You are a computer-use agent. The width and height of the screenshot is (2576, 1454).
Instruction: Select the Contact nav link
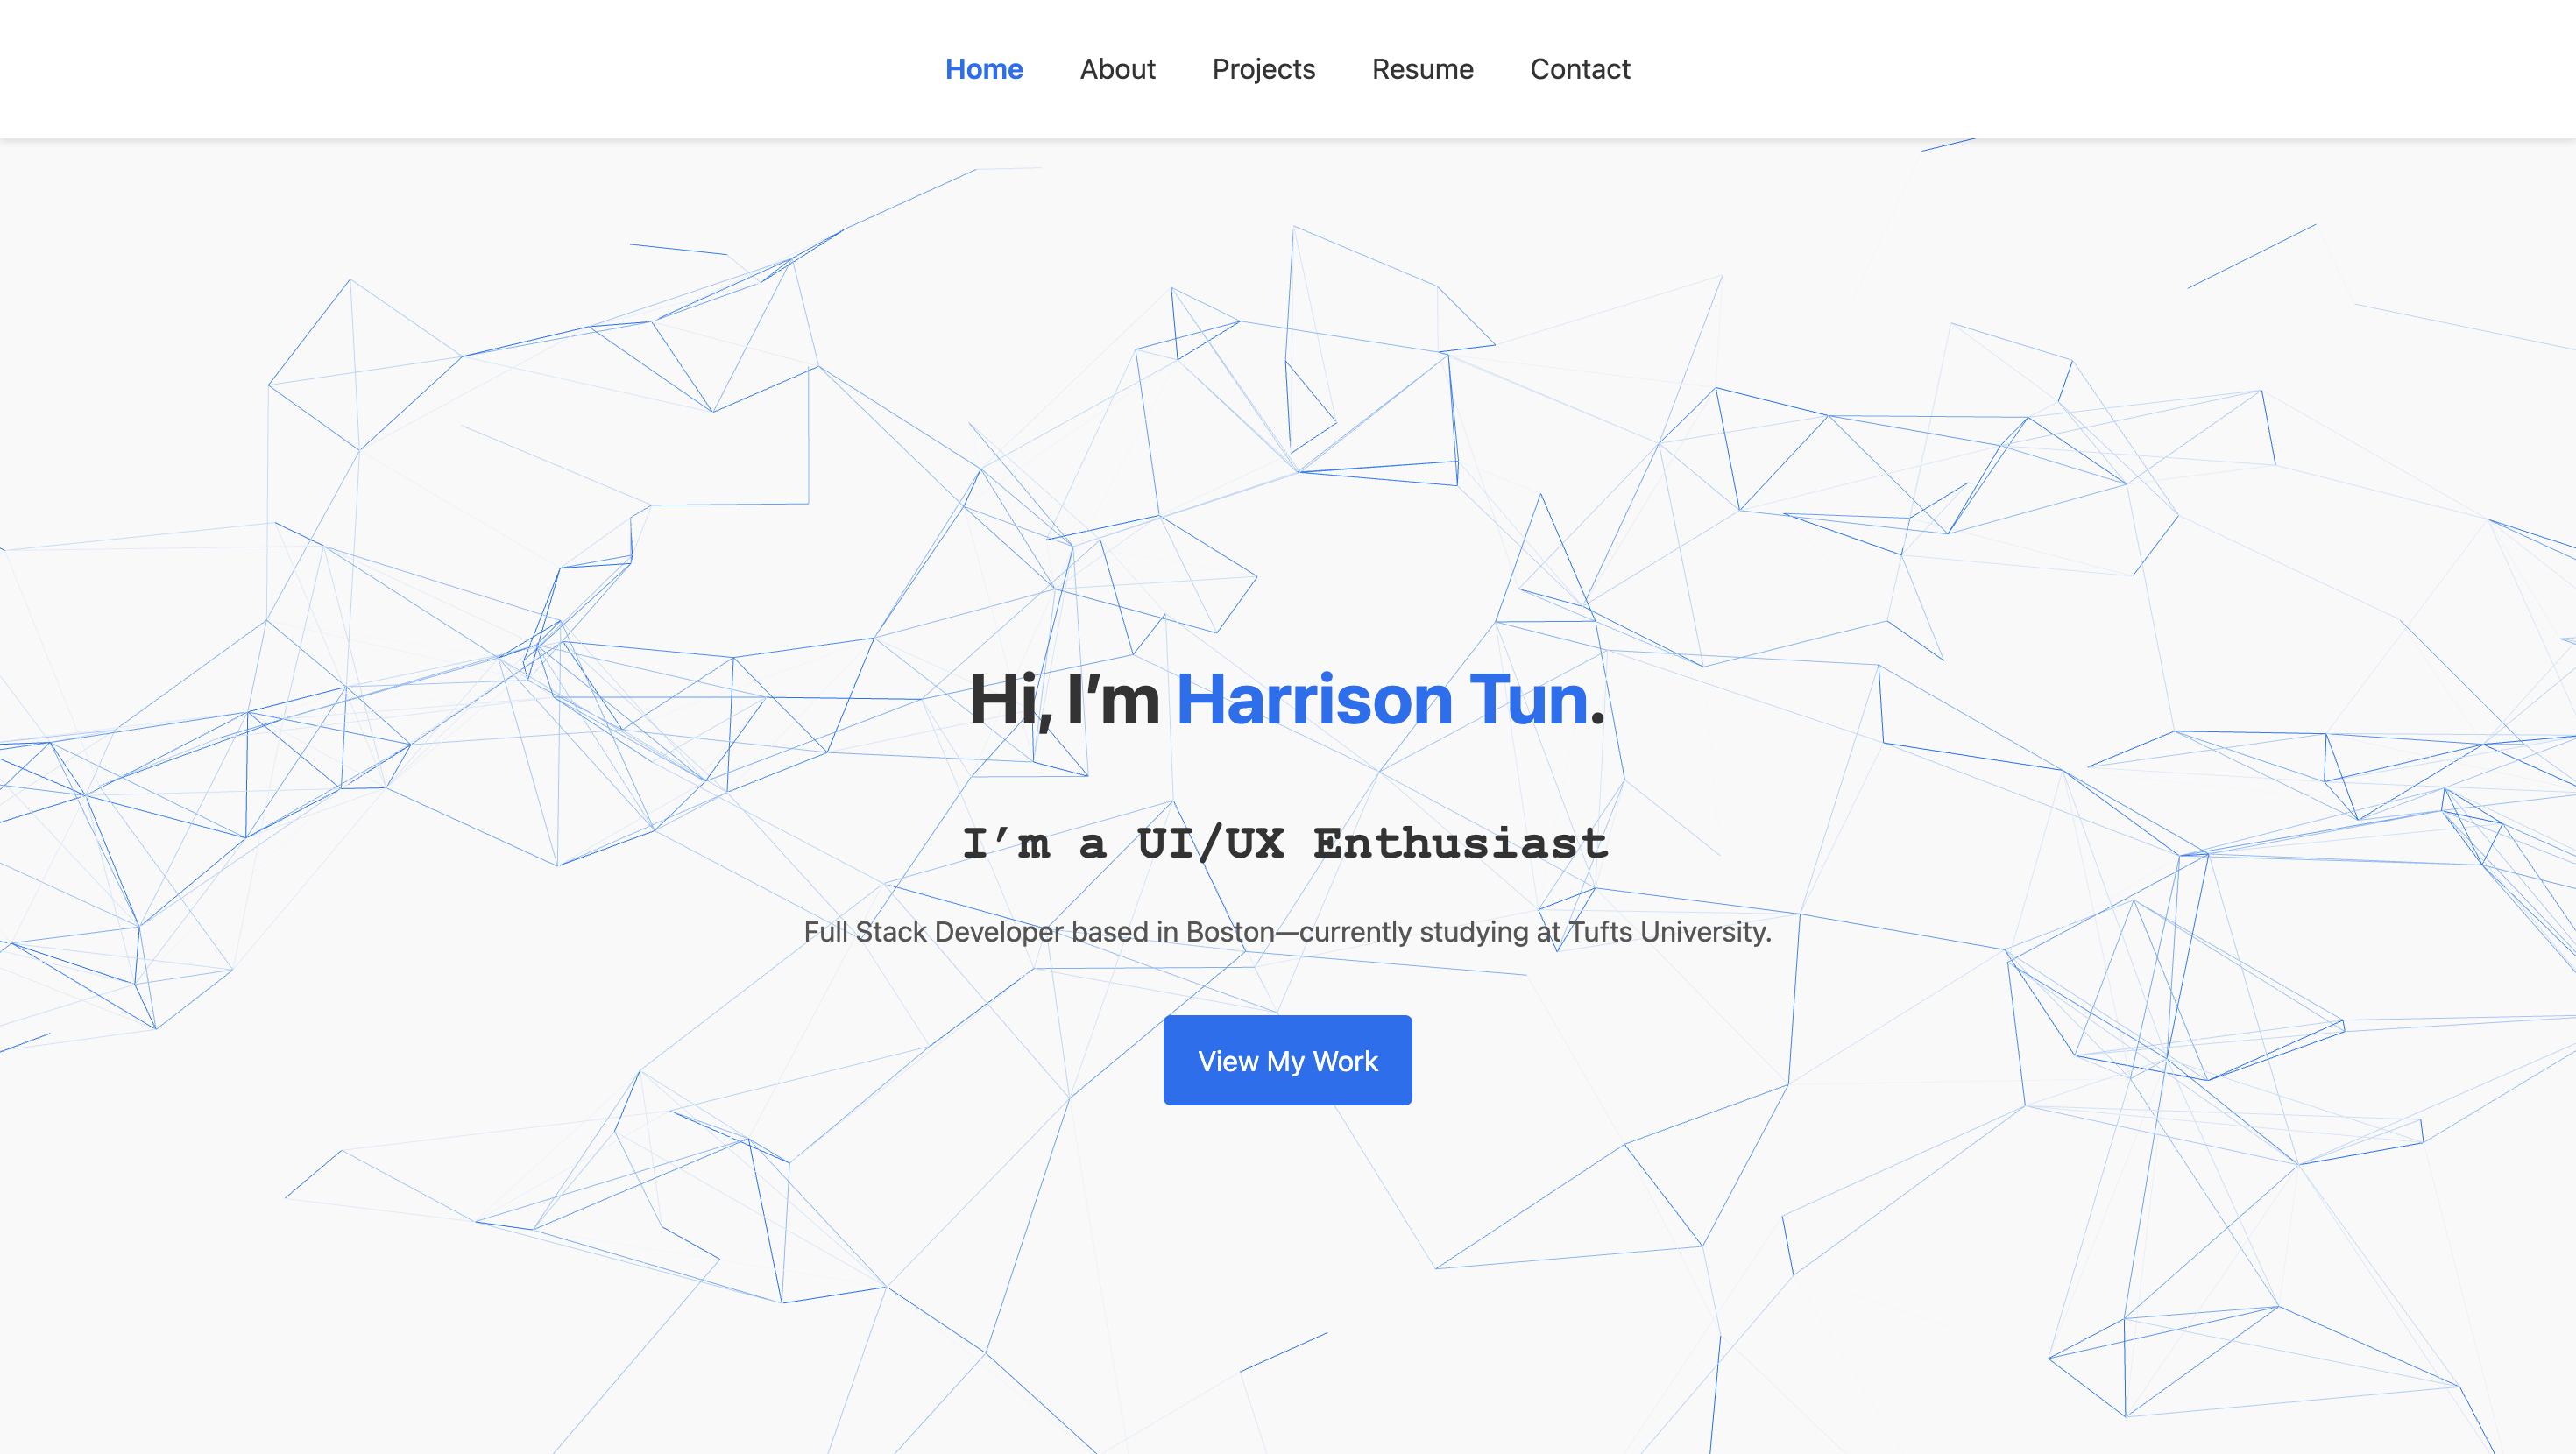pos(1580,69)
